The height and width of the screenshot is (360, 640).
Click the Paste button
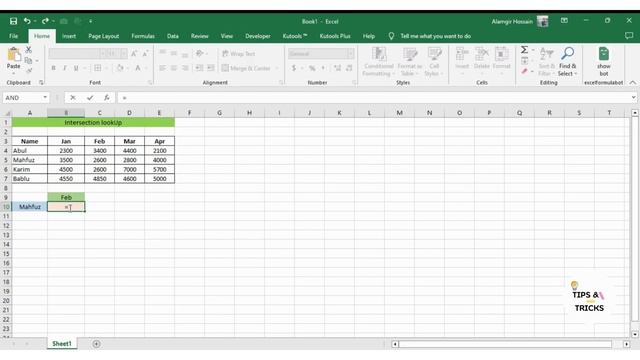tap(13, 59)
